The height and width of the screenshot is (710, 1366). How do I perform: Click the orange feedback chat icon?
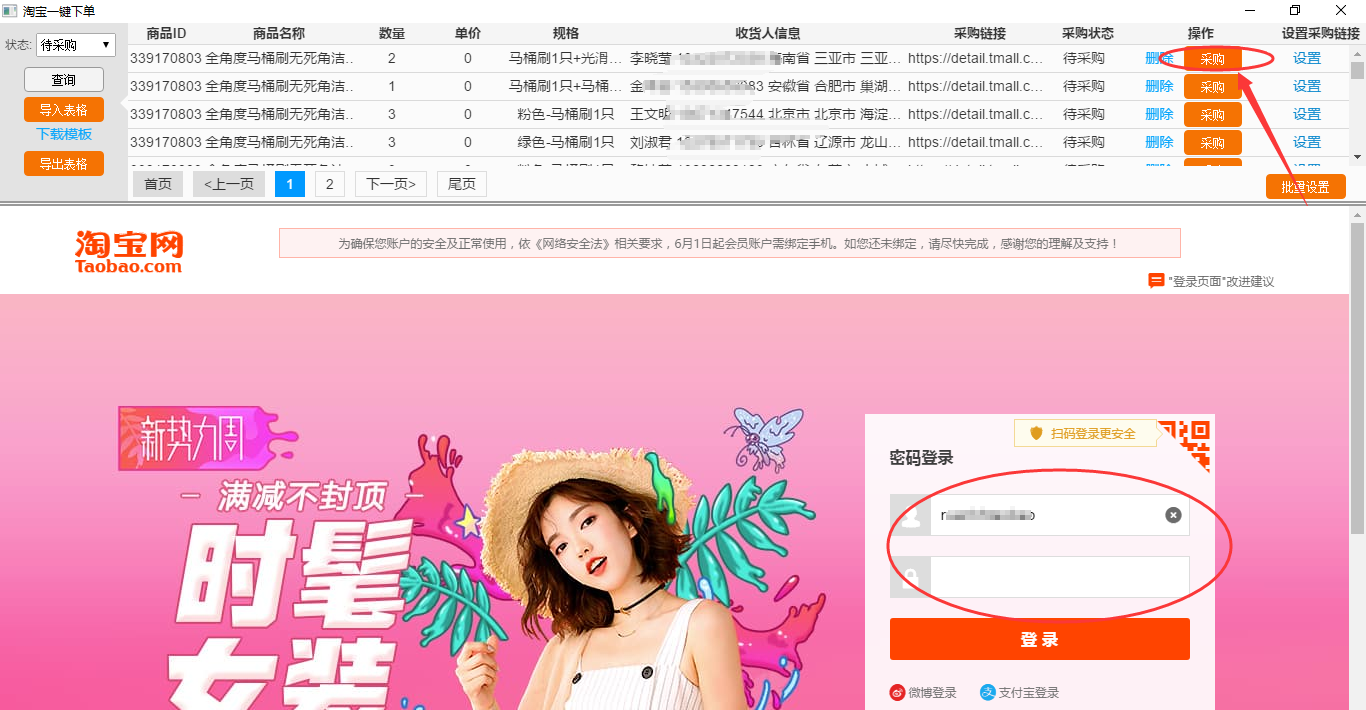pyautogui.click(x=1156, y=281)
